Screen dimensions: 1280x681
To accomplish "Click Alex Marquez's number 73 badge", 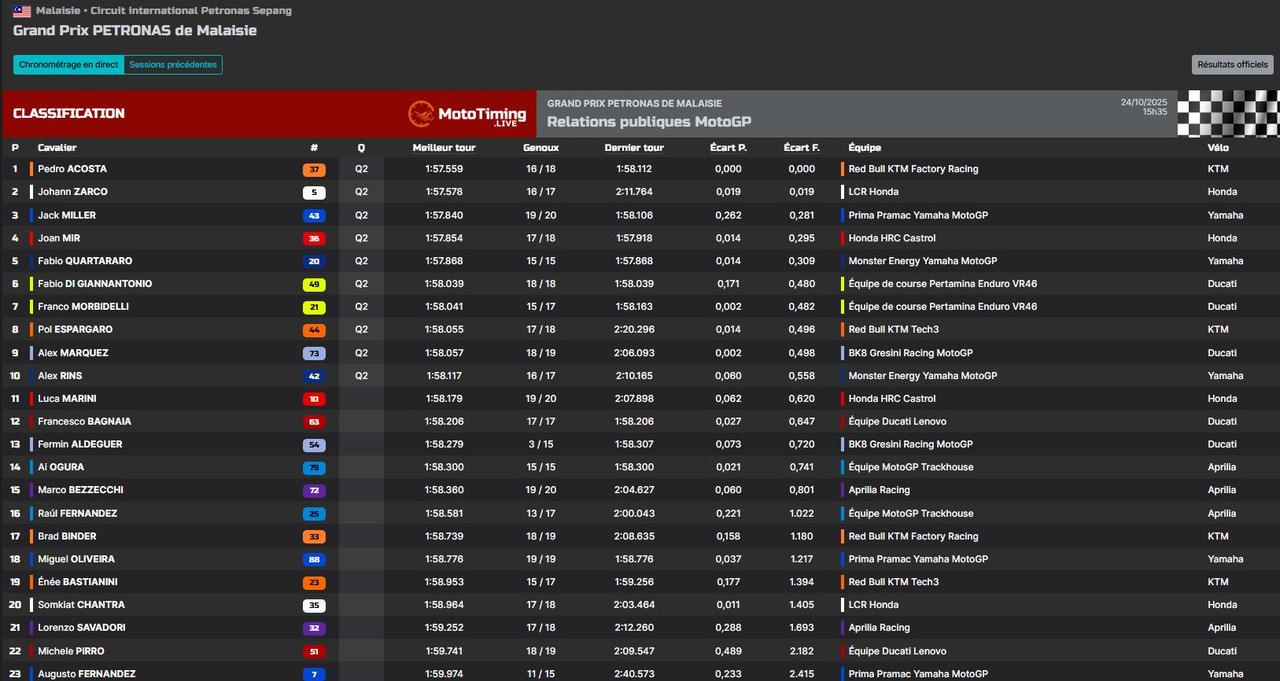I will click(x=314, y=353).
